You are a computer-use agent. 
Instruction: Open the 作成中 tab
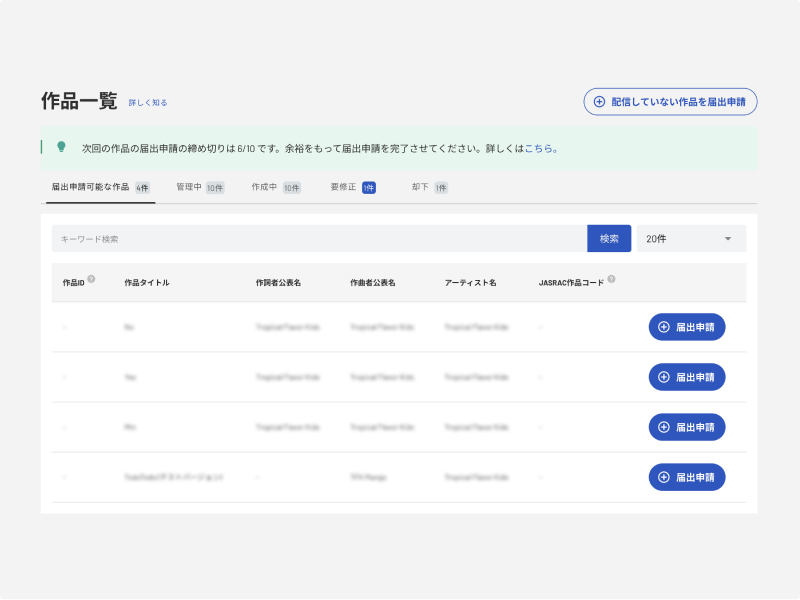[x=275, y=187]
